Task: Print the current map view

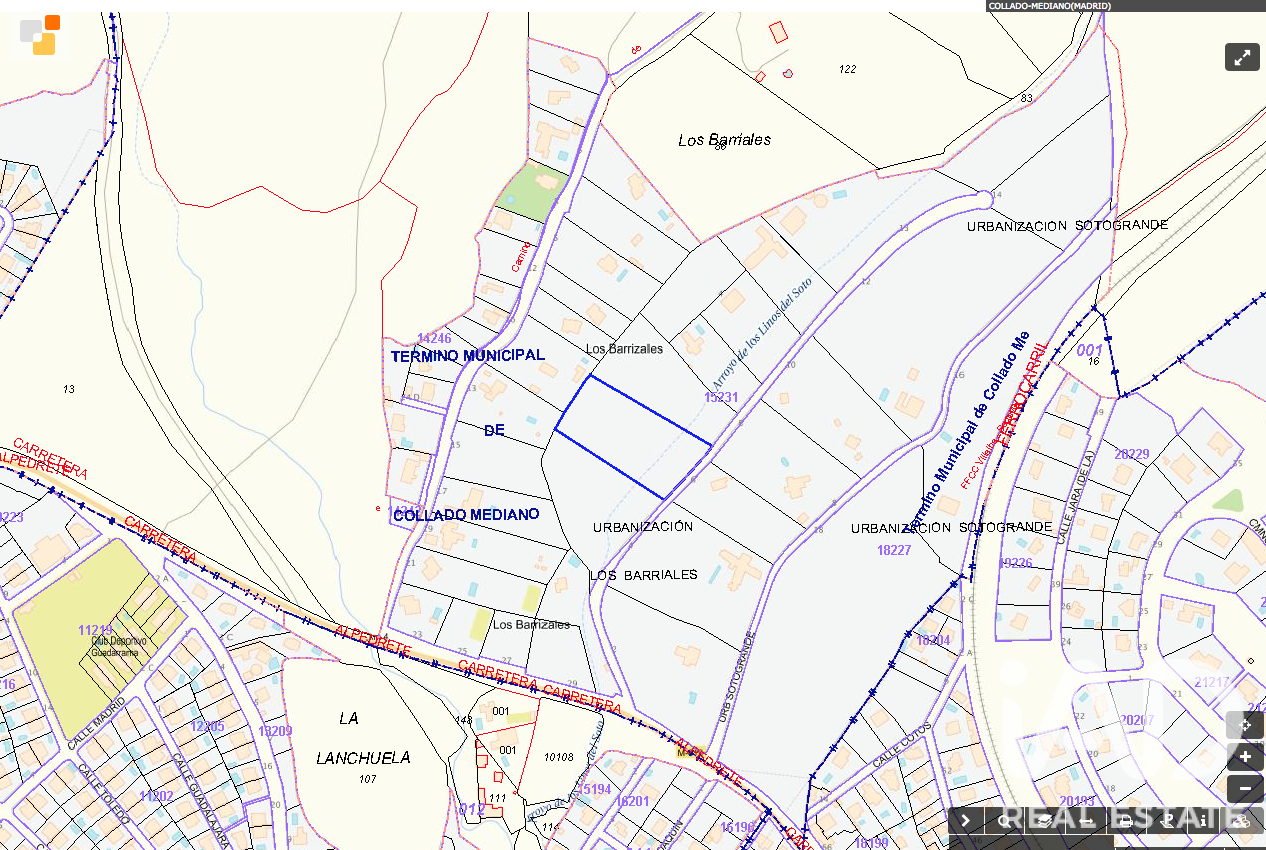Action: click(x=1124, y=820)
